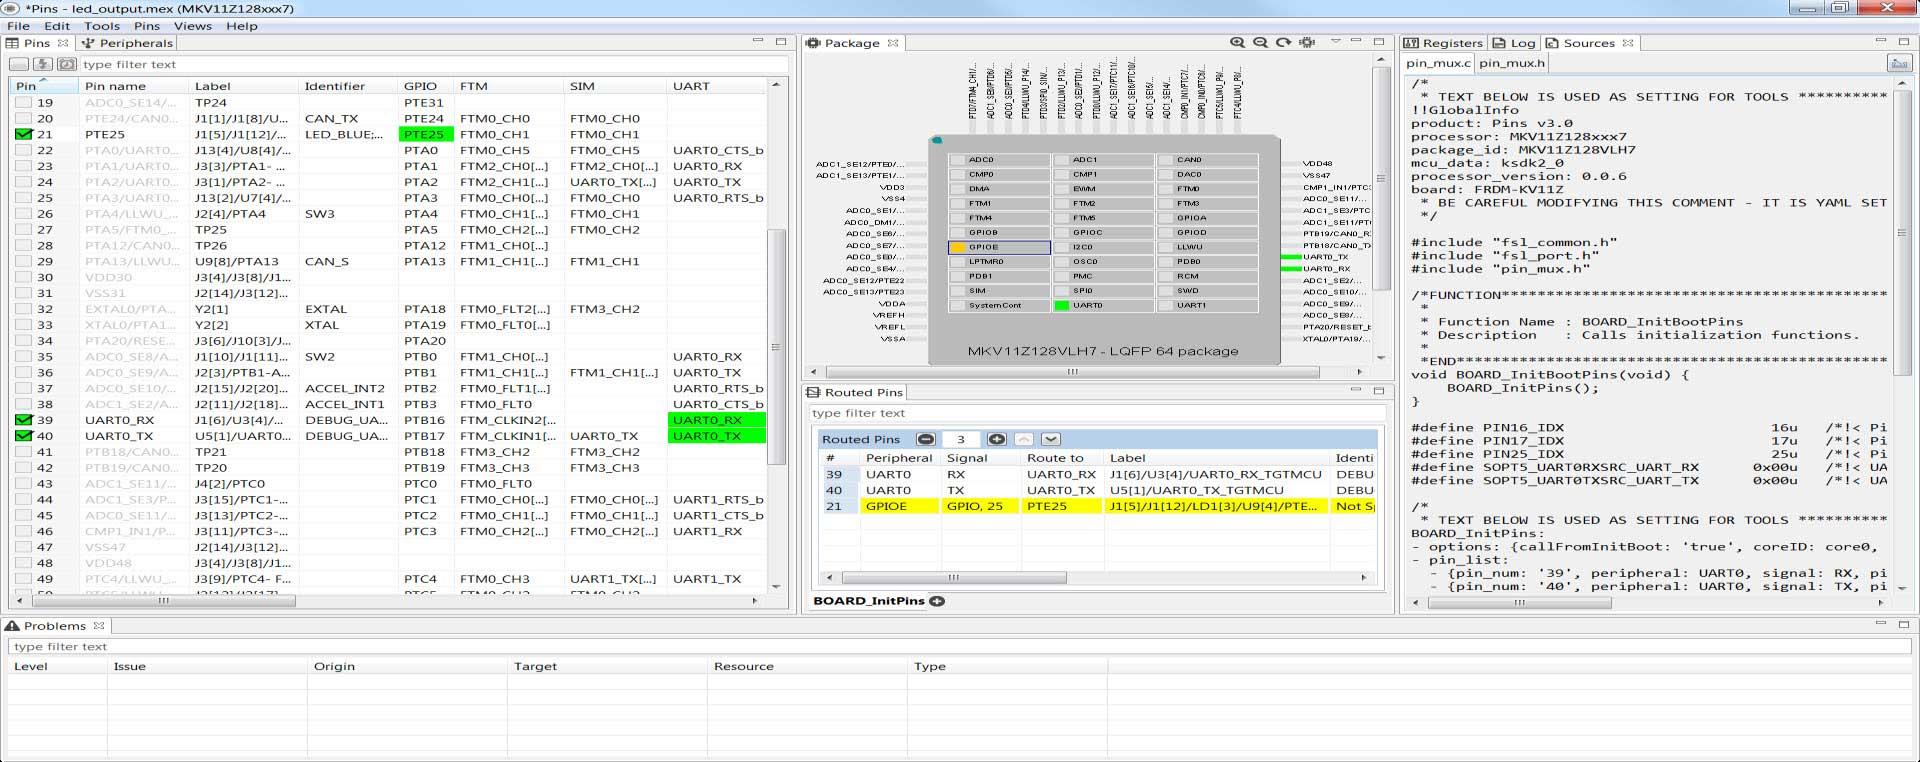Toggle checkbox for pin 39 UART0_RX
The image size is (1920, 762).
[x=24, y=420]
